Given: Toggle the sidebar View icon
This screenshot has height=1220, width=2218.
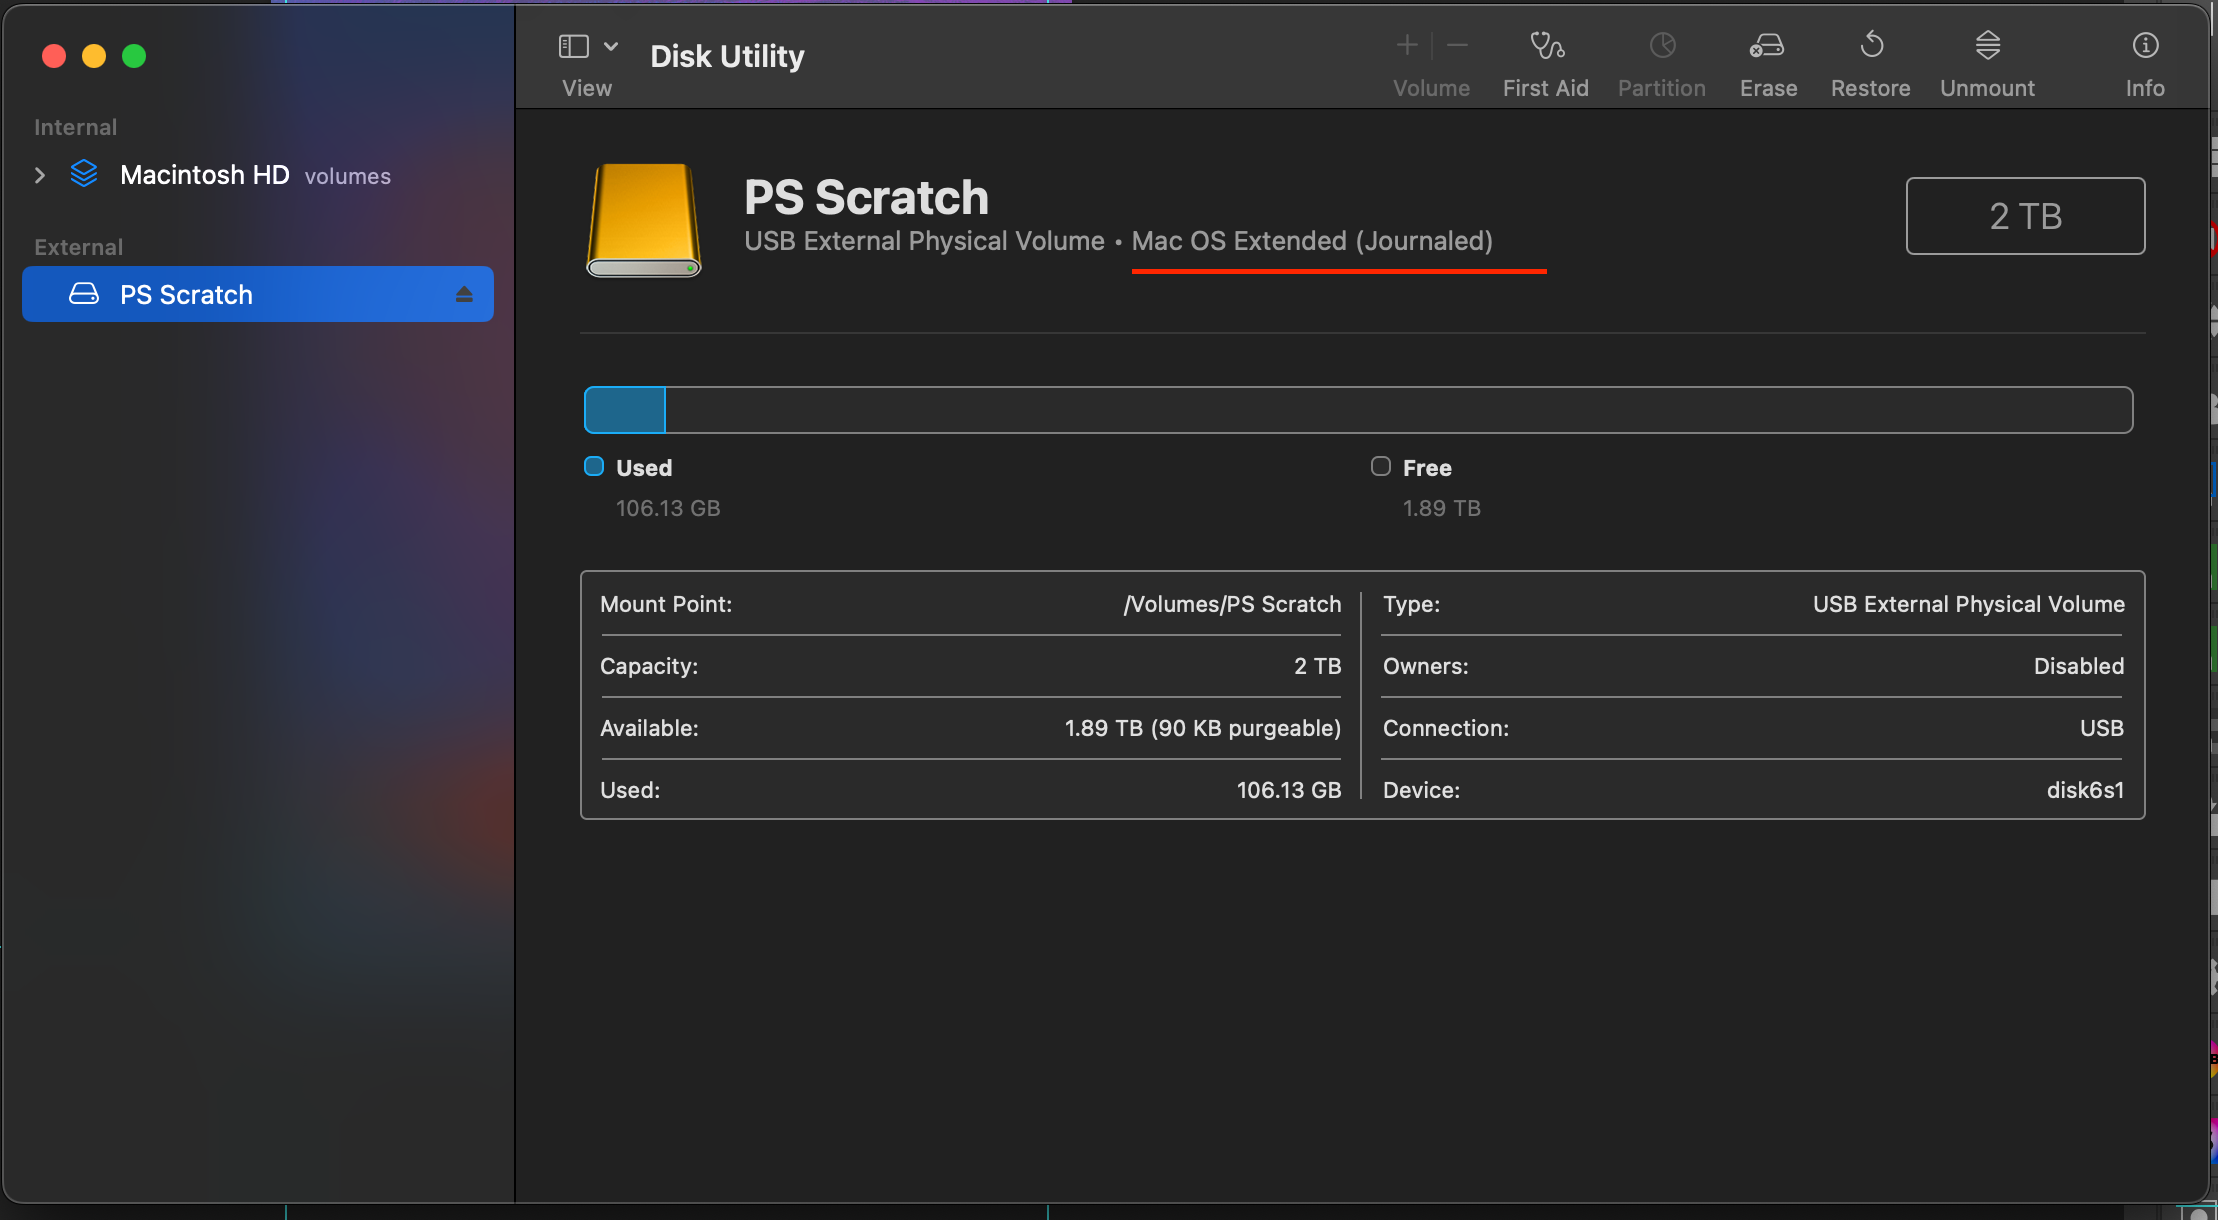Looking at the screenshot, I should (573, 46).
